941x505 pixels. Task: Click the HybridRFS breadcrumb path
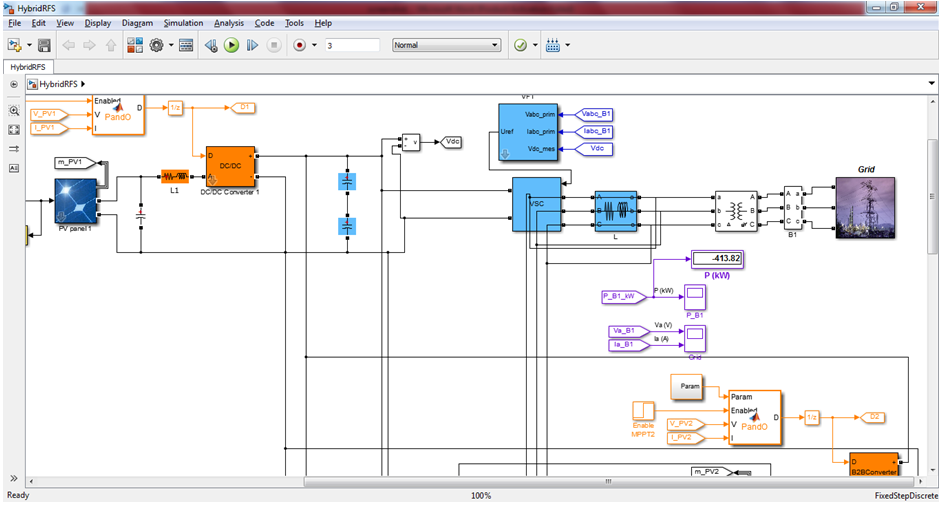(x=58, y=84)
